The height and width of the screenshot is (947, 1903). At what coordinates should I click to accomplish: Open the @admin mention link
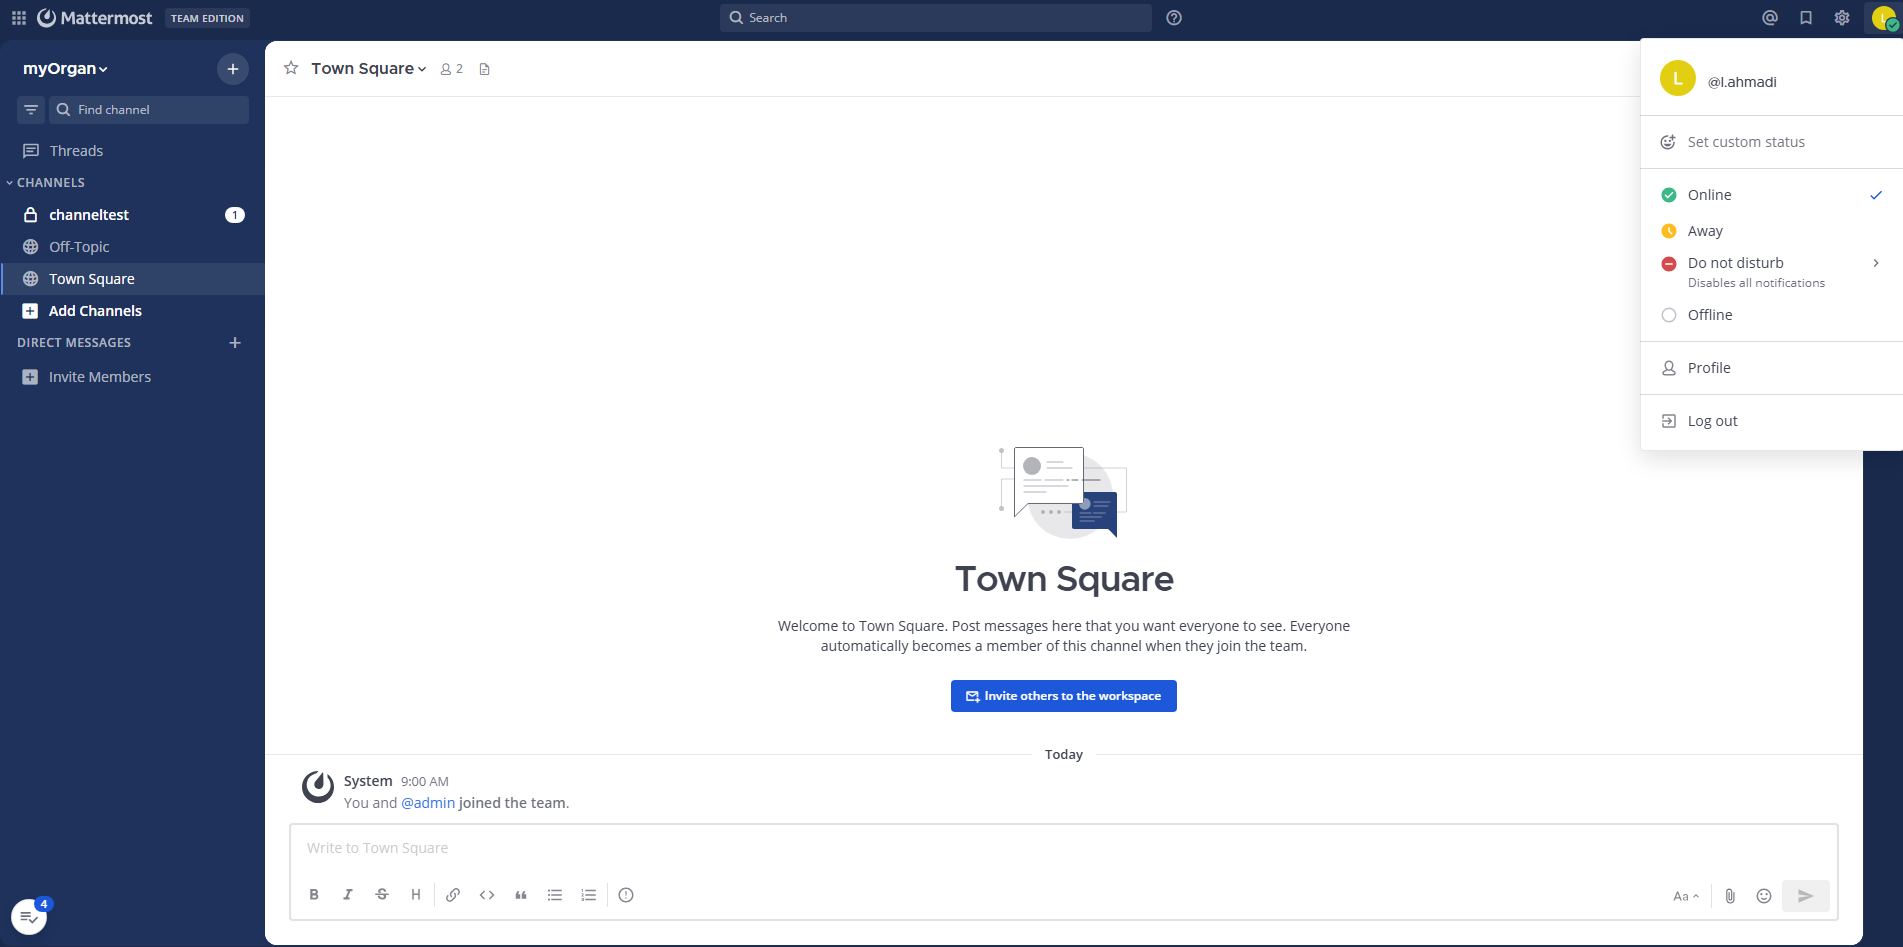[x=428, y=803]
